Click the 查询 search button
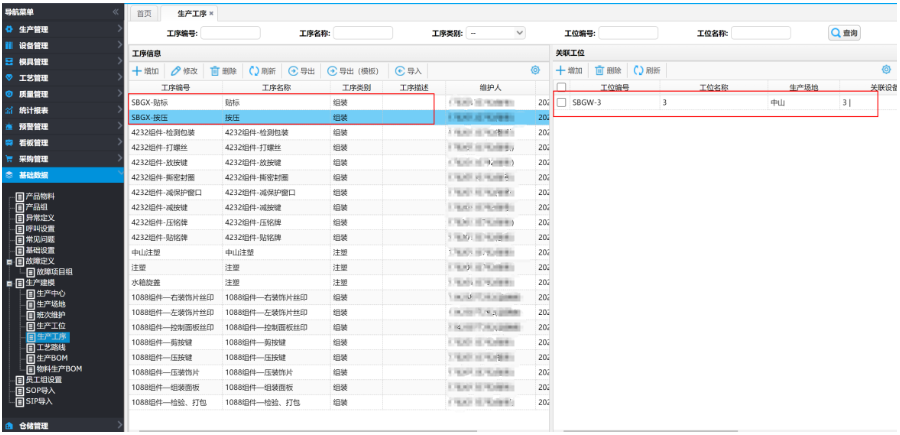Screen dimensions: 900x435 point(843,33)
